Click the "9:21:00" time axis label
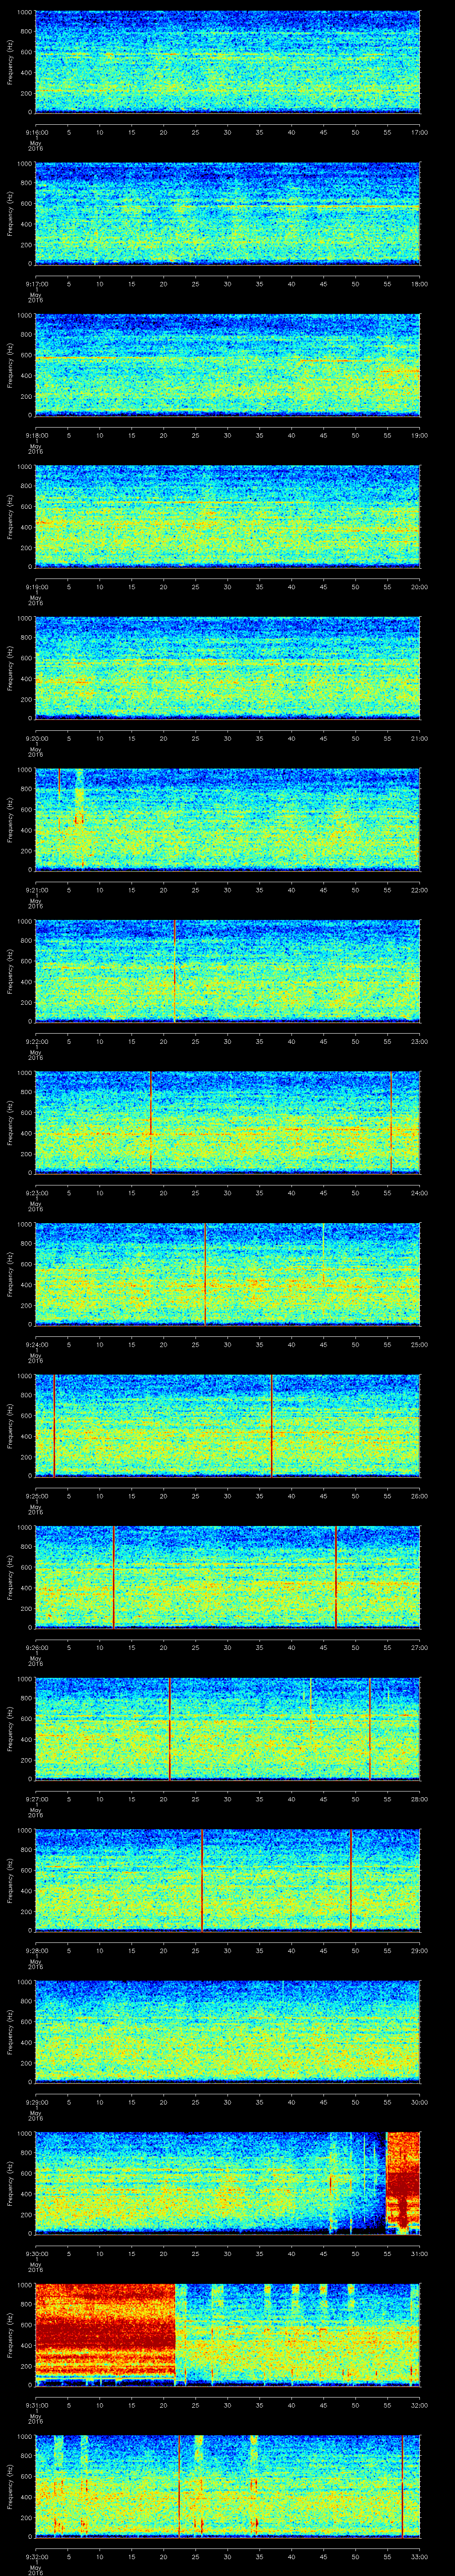The width and height of the screenshot is (455, 2576). [36, 890]
